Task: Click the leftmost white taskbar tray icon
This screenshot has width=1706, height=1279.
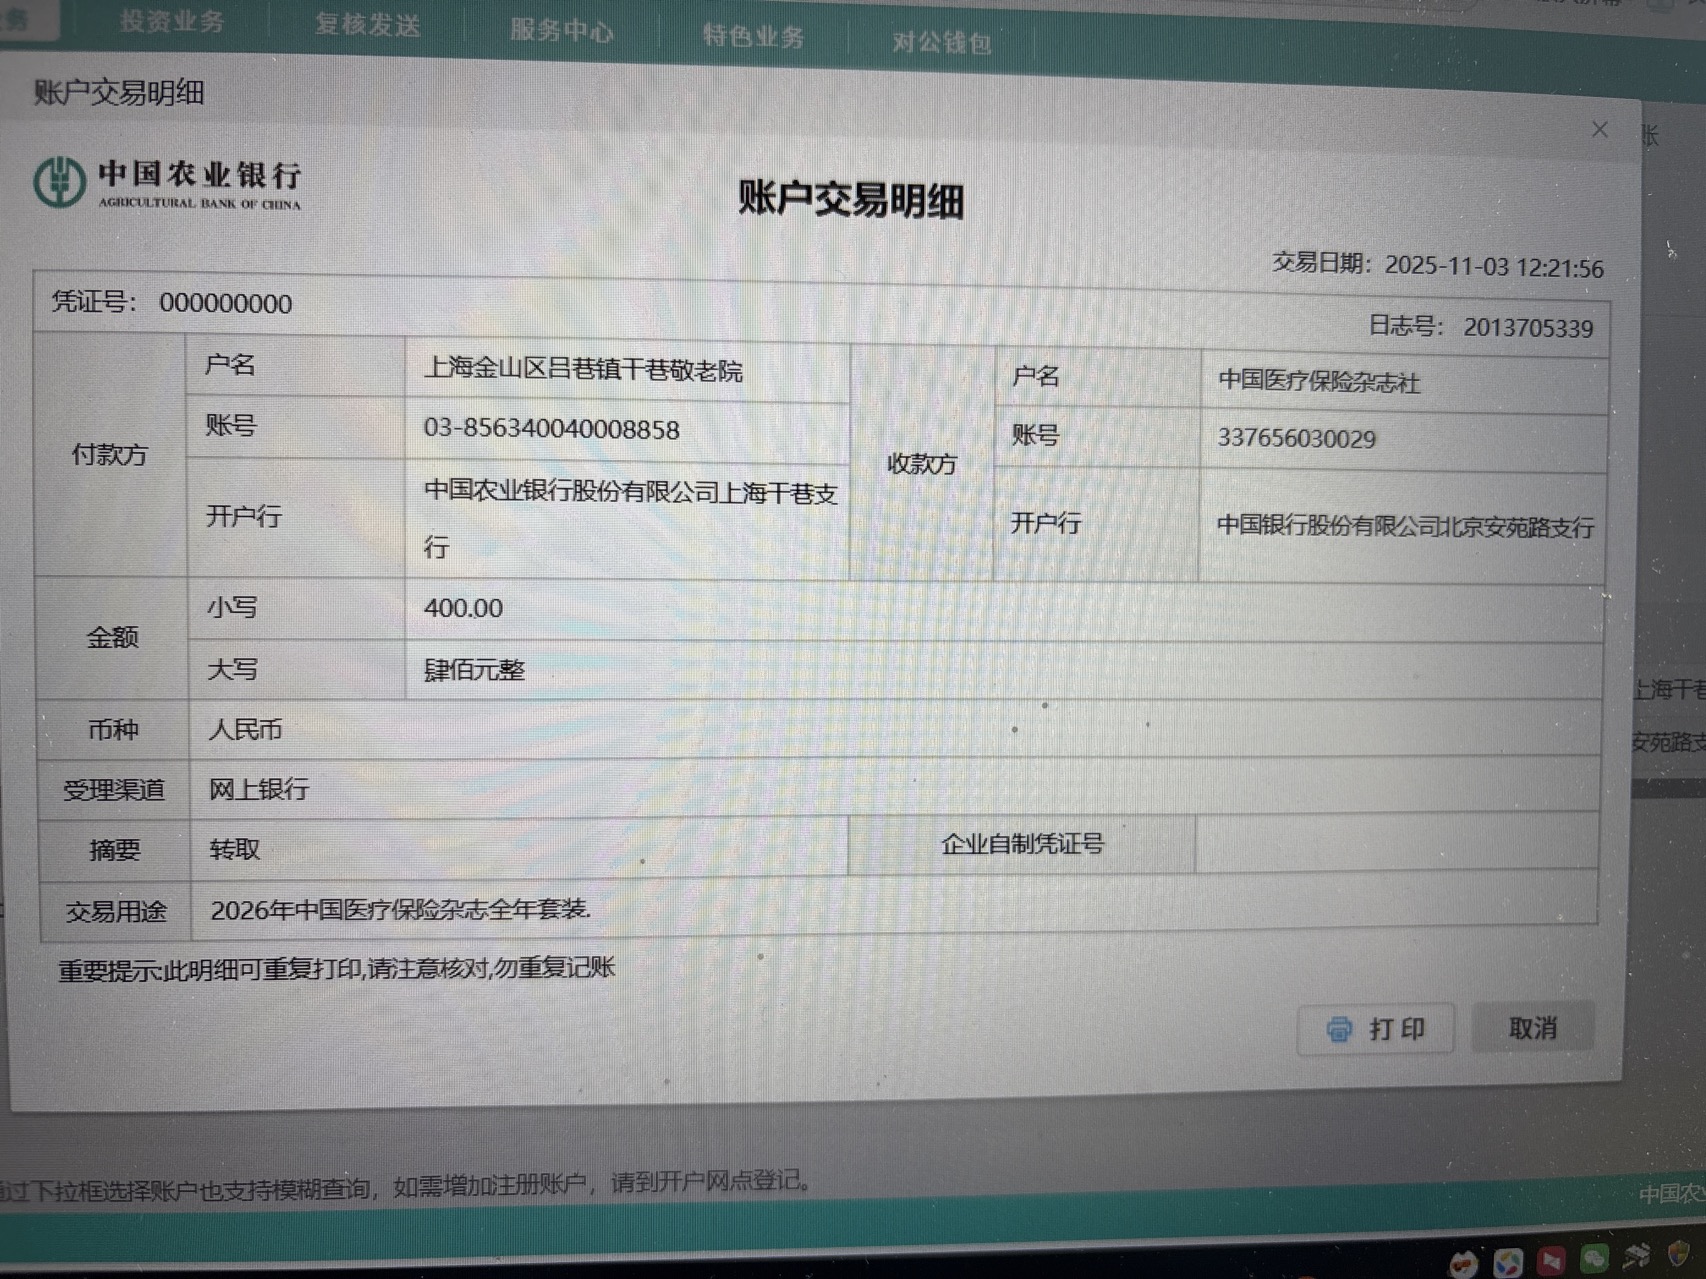Action: [x=1464, y=1265]
